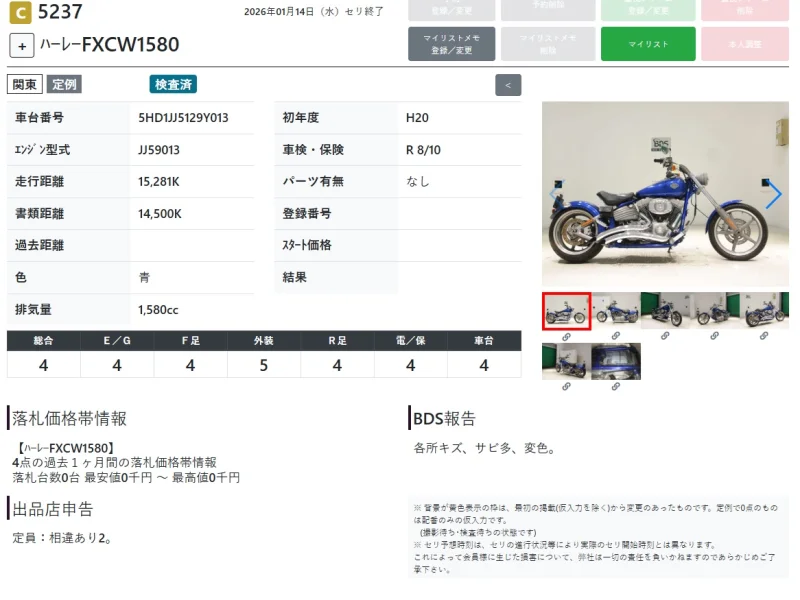Click the 落札価格帯情報 heading

click(x=69, y=418)
